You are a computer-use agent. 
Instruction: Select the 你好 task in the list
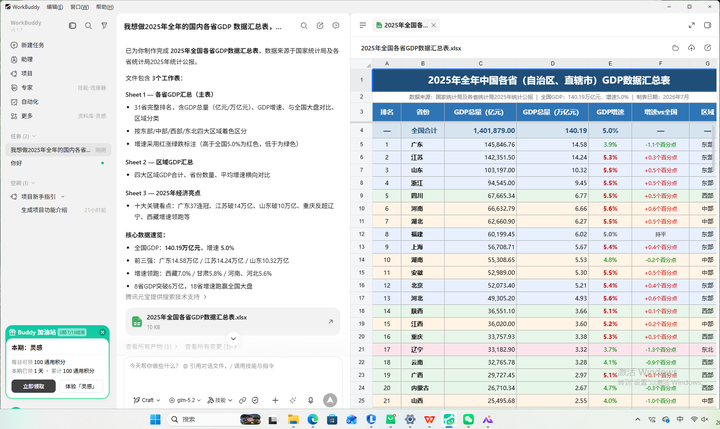coord(58,163)
